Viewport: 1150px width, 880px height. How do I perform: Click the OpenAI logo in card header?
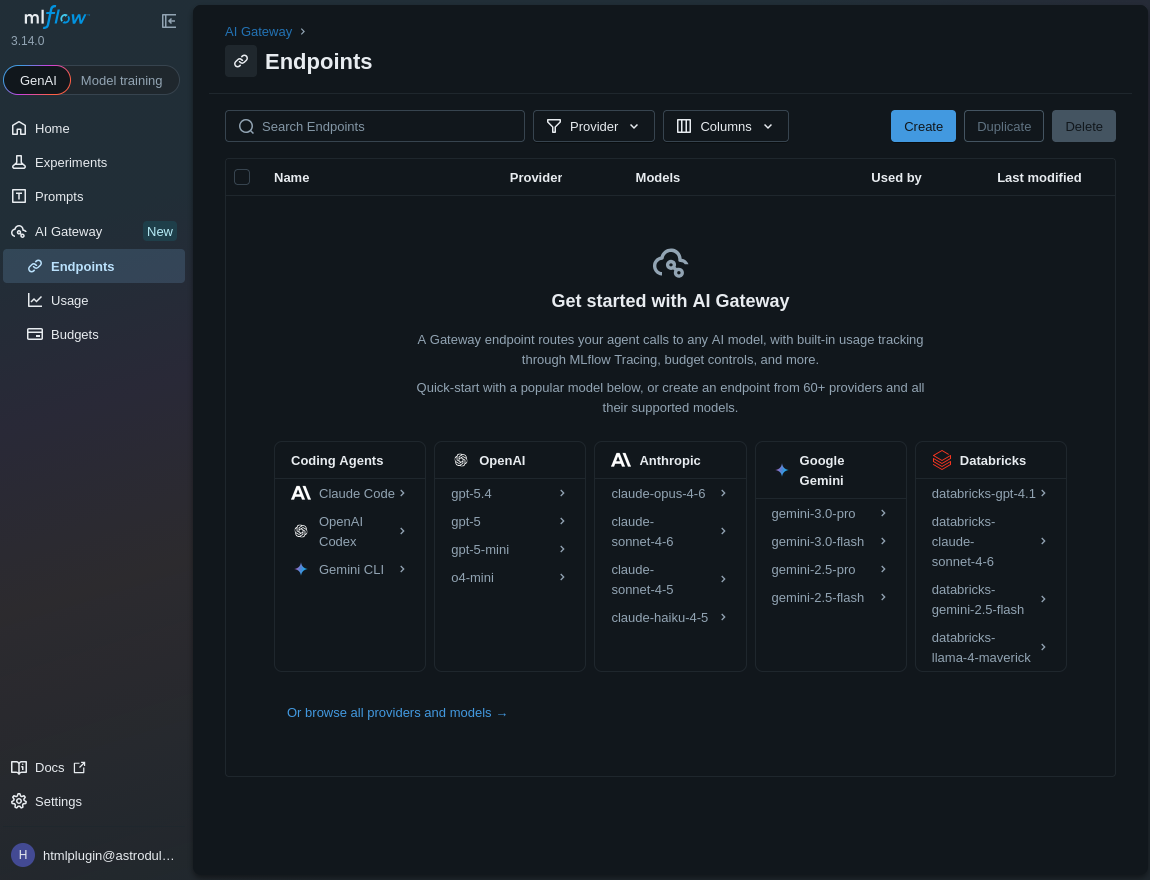tap(461, 460)
